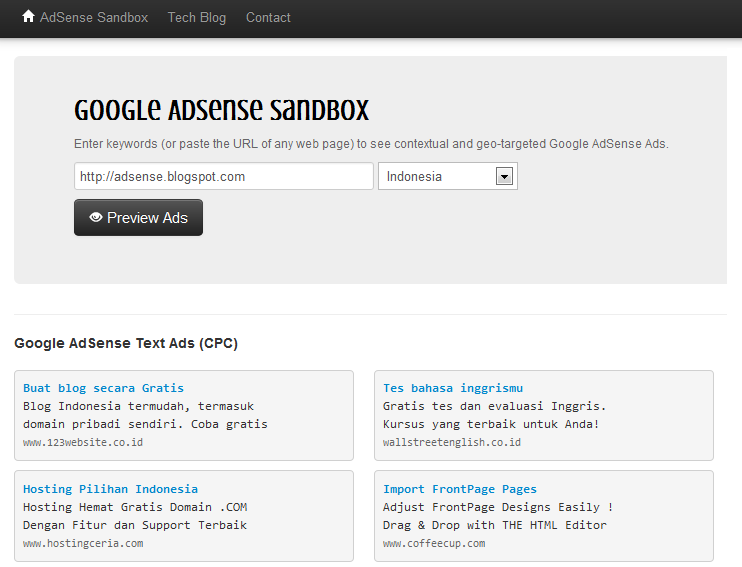Click 'Adjust FrontPage Designs Easily !' text
This screenshot has height=567, width=742.
point(498,507)
